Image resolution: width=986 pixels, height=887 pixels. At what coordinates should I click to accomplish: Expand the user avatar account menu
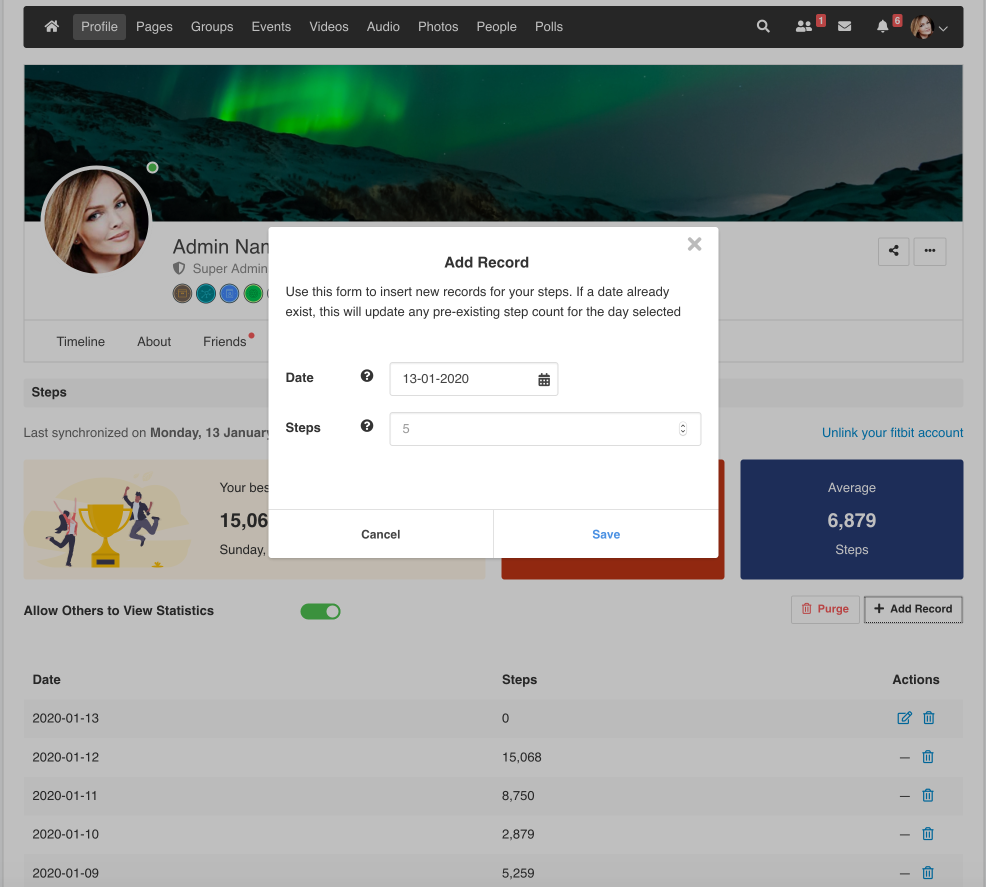(929, 28)
